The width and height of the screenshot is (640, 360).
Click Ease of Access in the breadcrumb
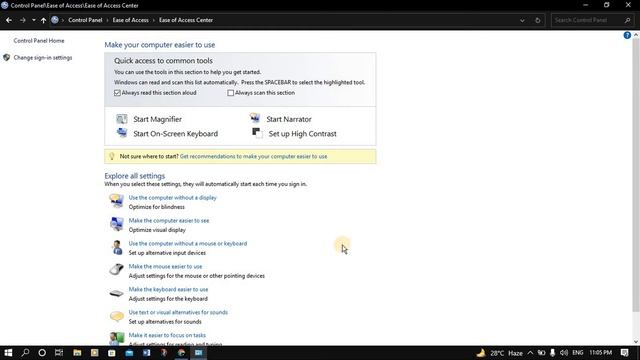click(x=131, y=20)
